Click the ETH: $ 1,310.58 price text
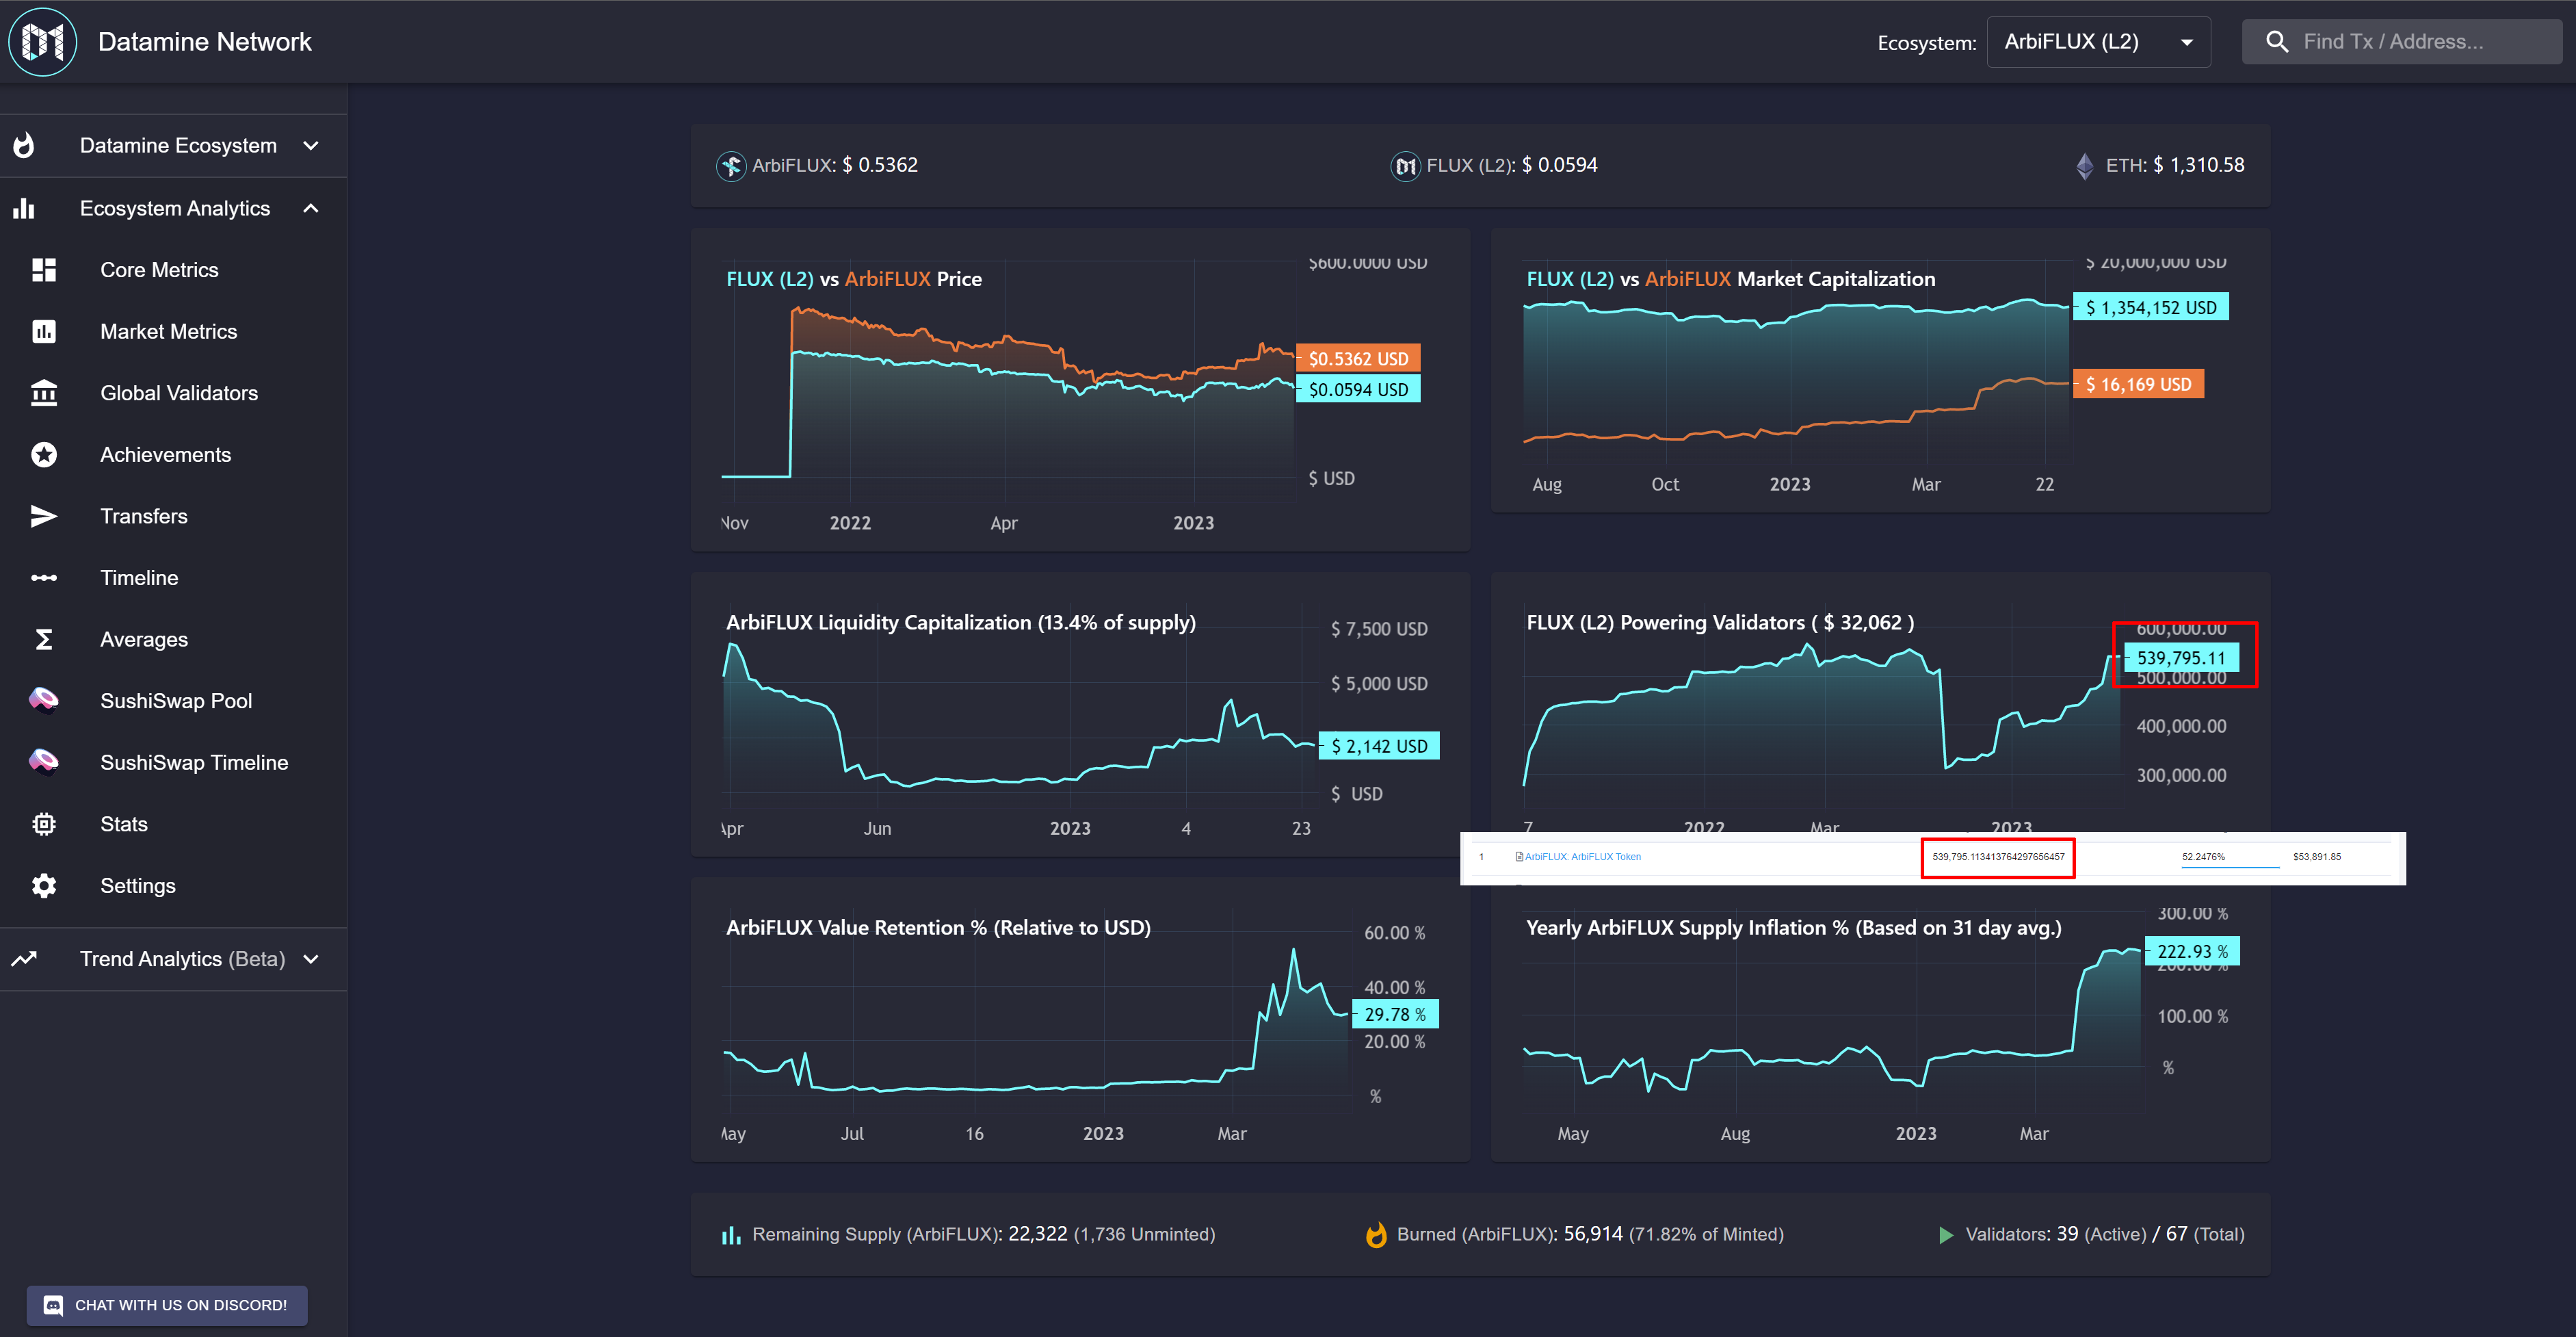Viewport: 2576px width, 1337px height. (2175, 166)
